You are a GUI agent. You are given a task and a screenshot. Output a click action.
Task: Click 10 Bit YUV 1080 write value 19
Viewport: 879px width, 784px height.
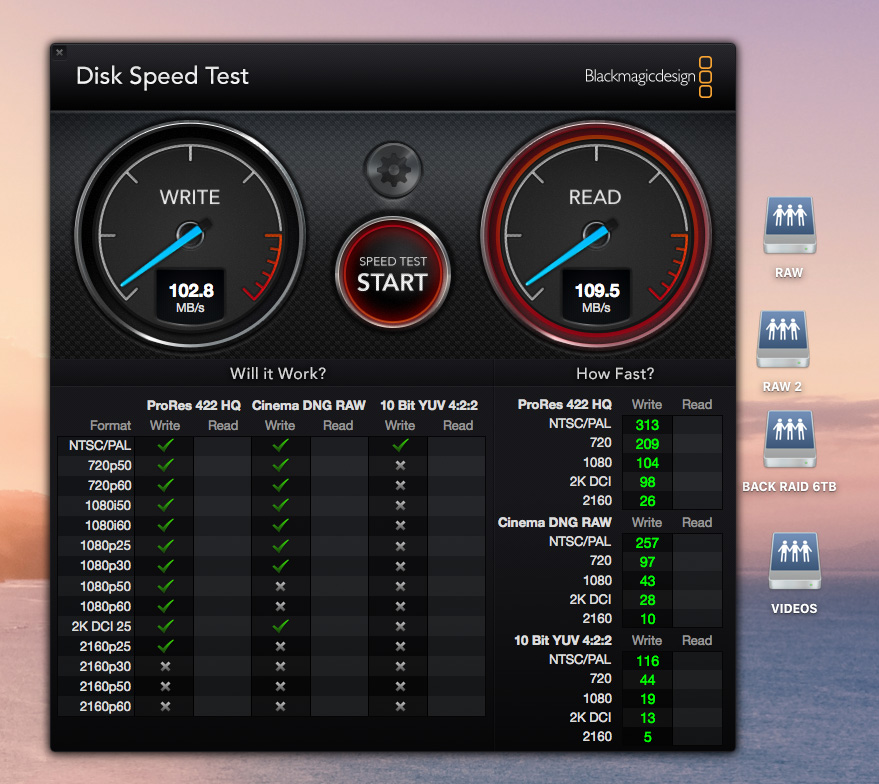click(647, 699)
